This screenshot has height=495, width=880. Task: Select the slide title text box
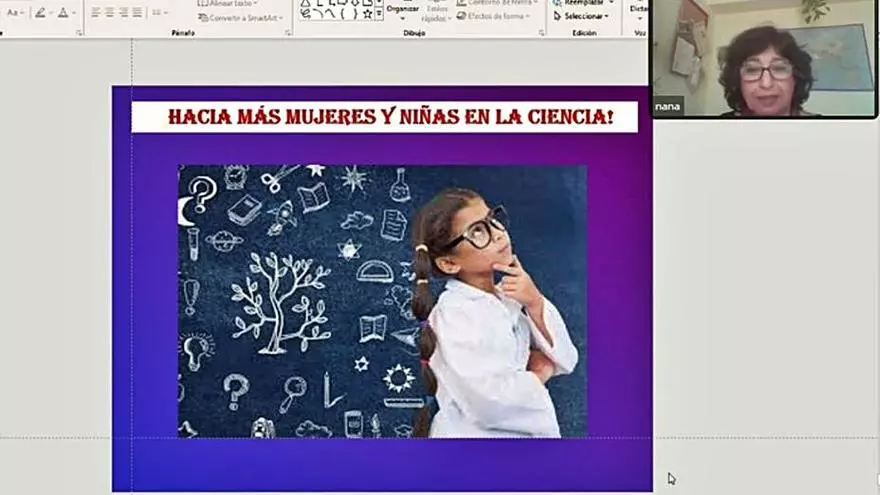point(384,117)
